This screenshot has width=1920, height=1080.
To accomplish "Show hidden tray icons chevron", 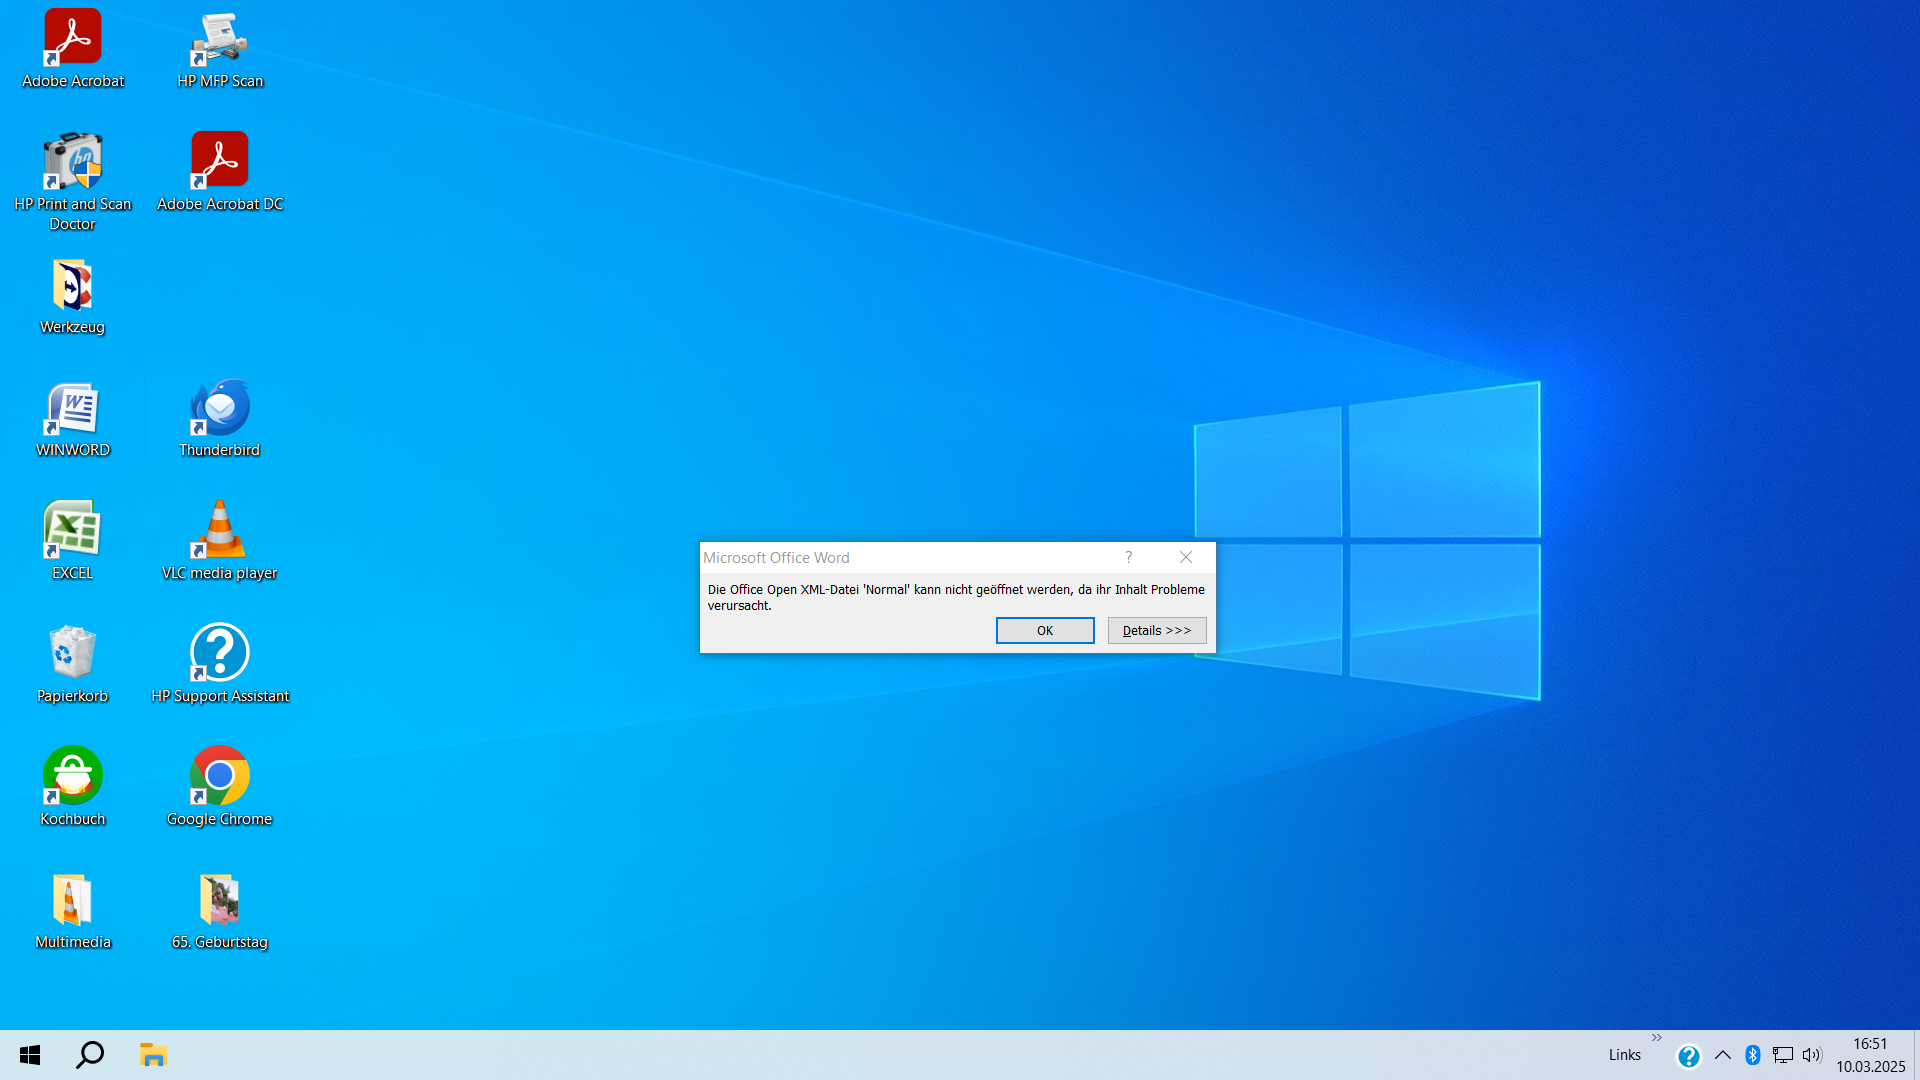I will pyautogui.click(x=1722, y=1055).
